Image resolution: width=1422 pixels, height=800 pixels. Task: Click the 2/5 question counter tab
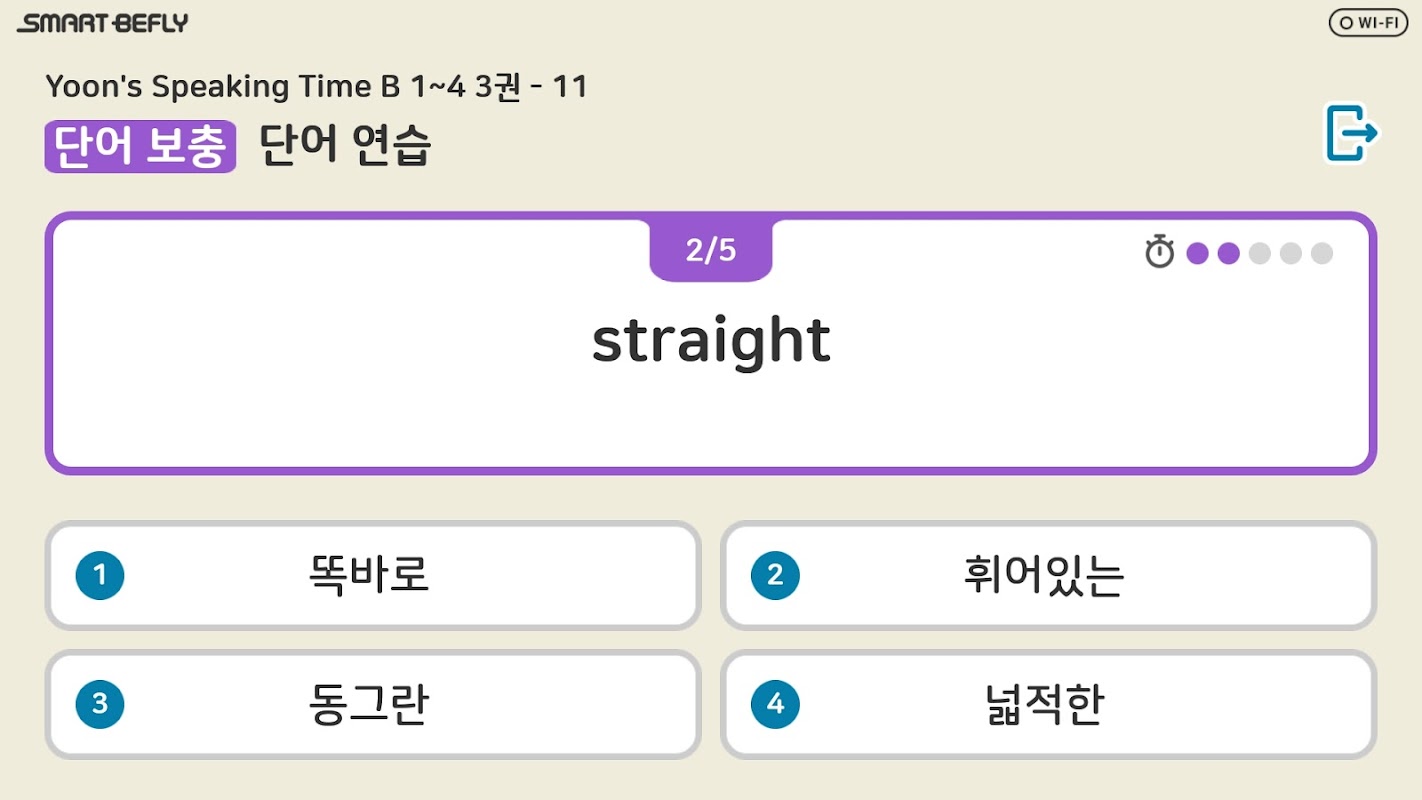pyautogui.click(x=710, y=250)
